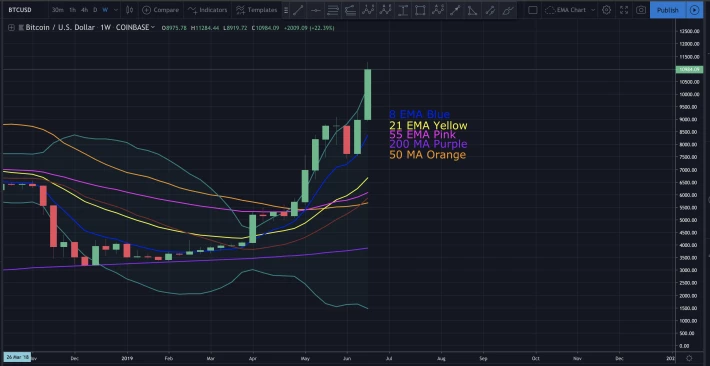Select the '50 MA Orange' text annotation
Screen dimensions: 710x366
(x=427, y=155)
